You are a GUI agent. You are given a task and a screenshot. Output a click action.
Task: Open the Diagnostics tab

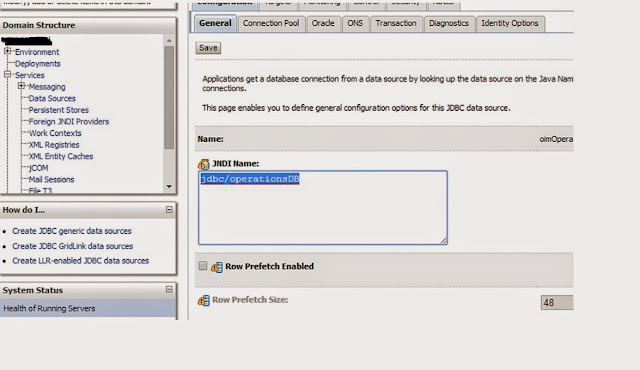click(449, 23)
